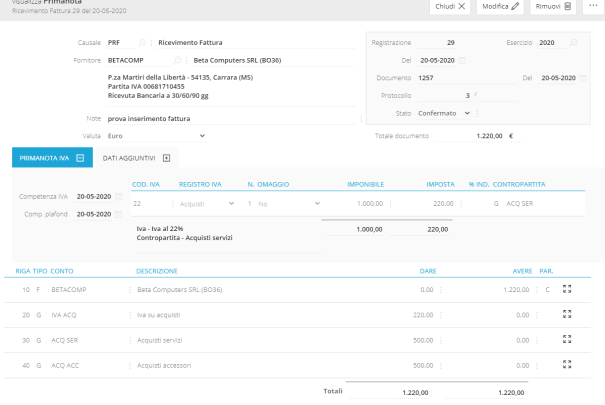
Task: Click the REGISTRO IVA column header
Action: (200, 184)
